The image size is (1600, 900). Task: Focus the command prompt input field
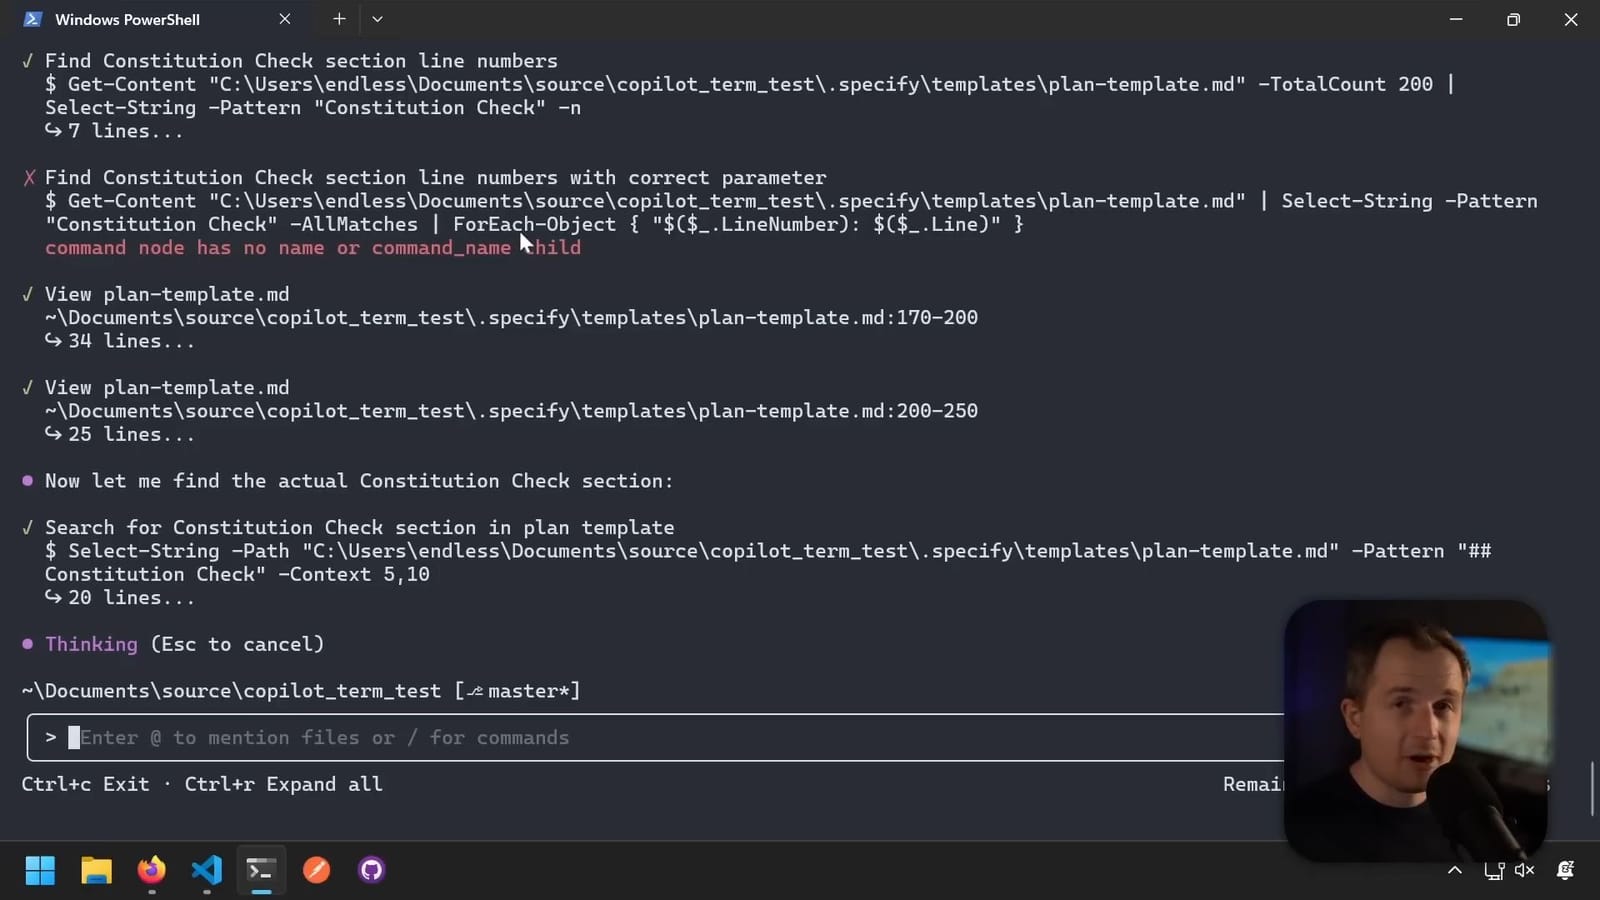point(400,737)
